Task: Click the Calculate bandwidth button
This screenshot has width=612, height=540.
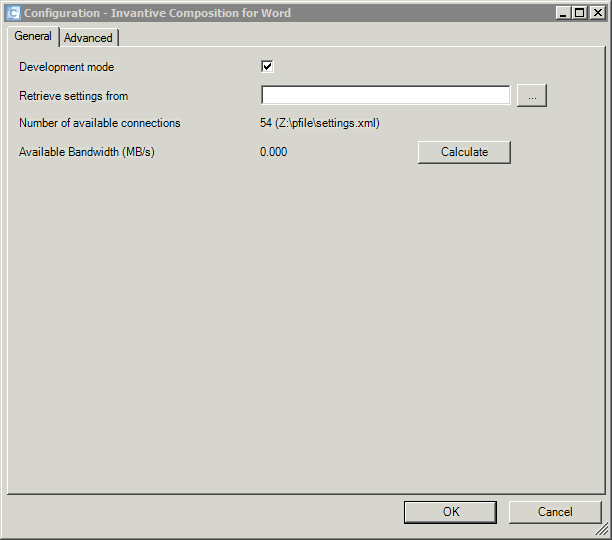Action: tap(464, 152)
